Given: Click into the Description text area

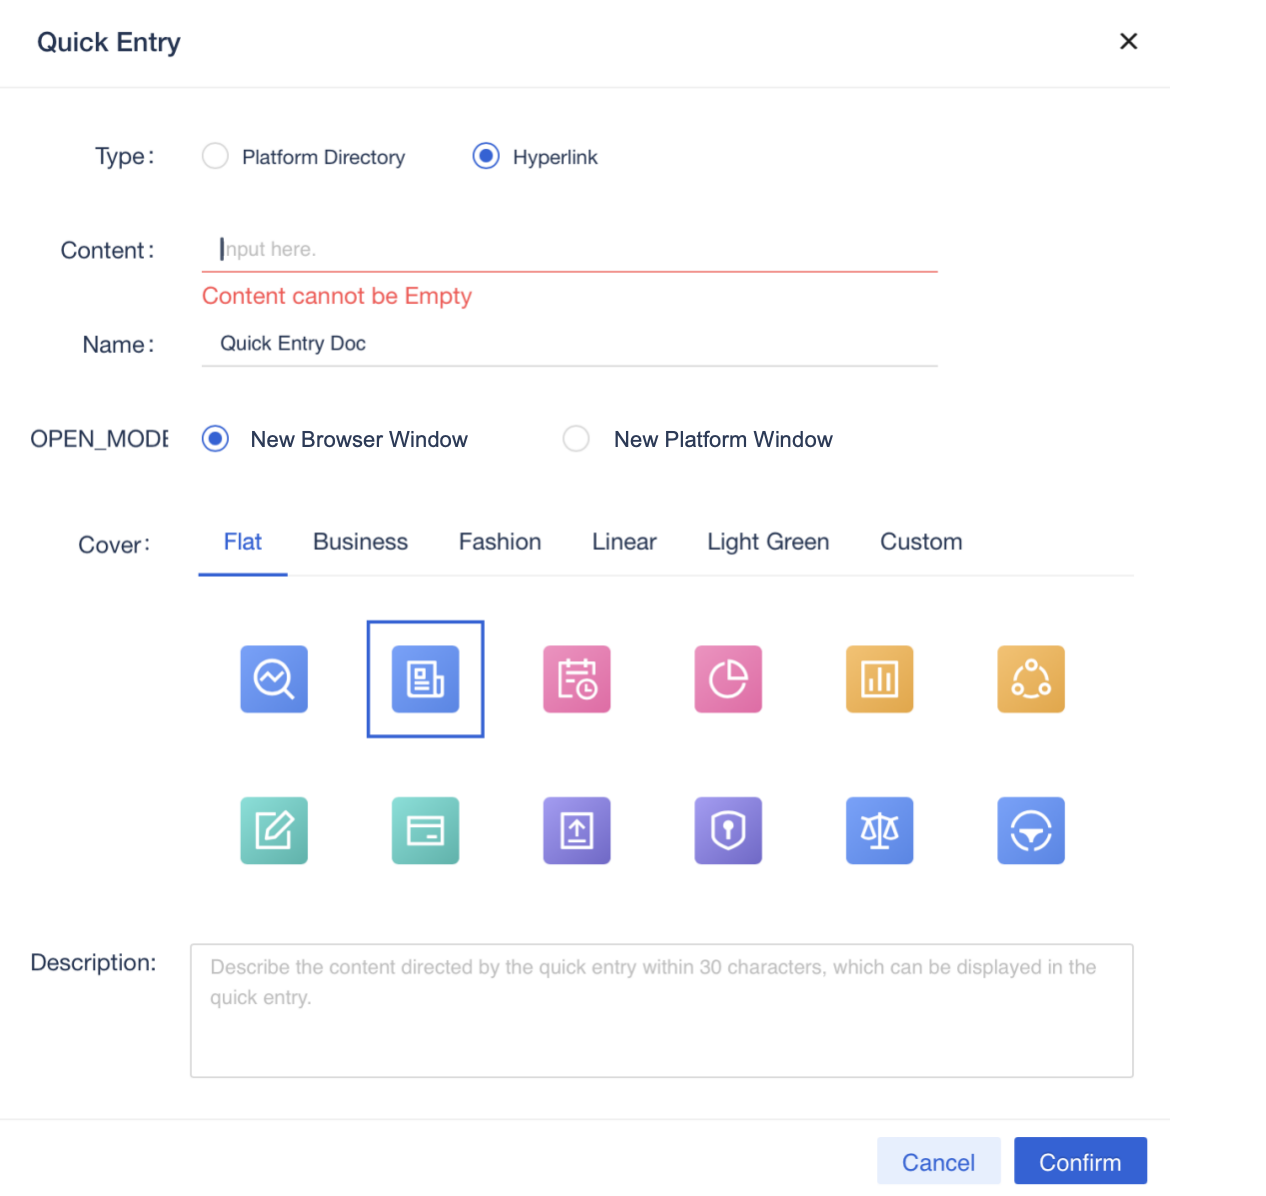Looking at the screenshot, I should click(661, 1010).
